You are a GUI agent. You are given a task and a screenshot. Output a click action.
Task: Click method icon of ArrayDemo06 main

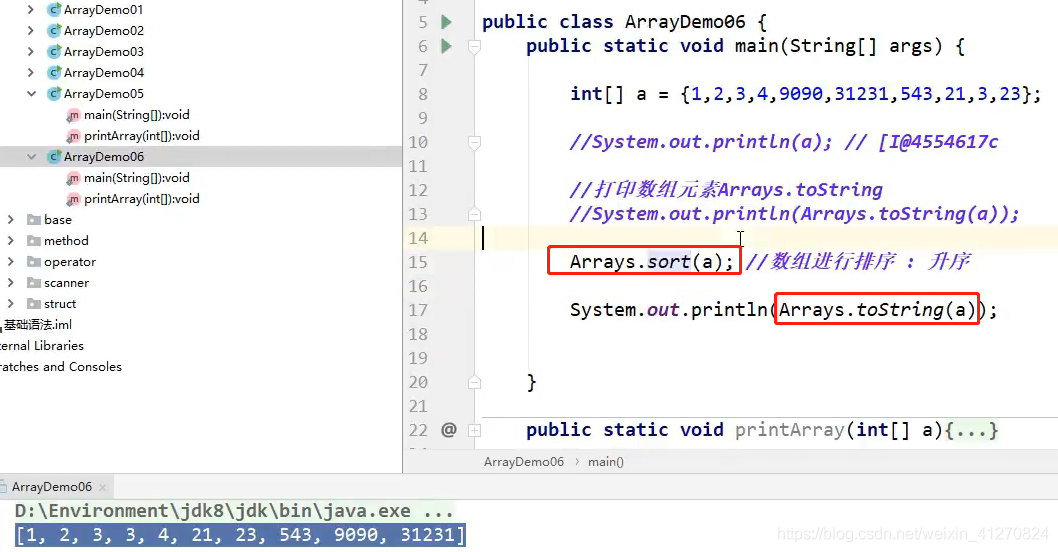click(74, 178)
